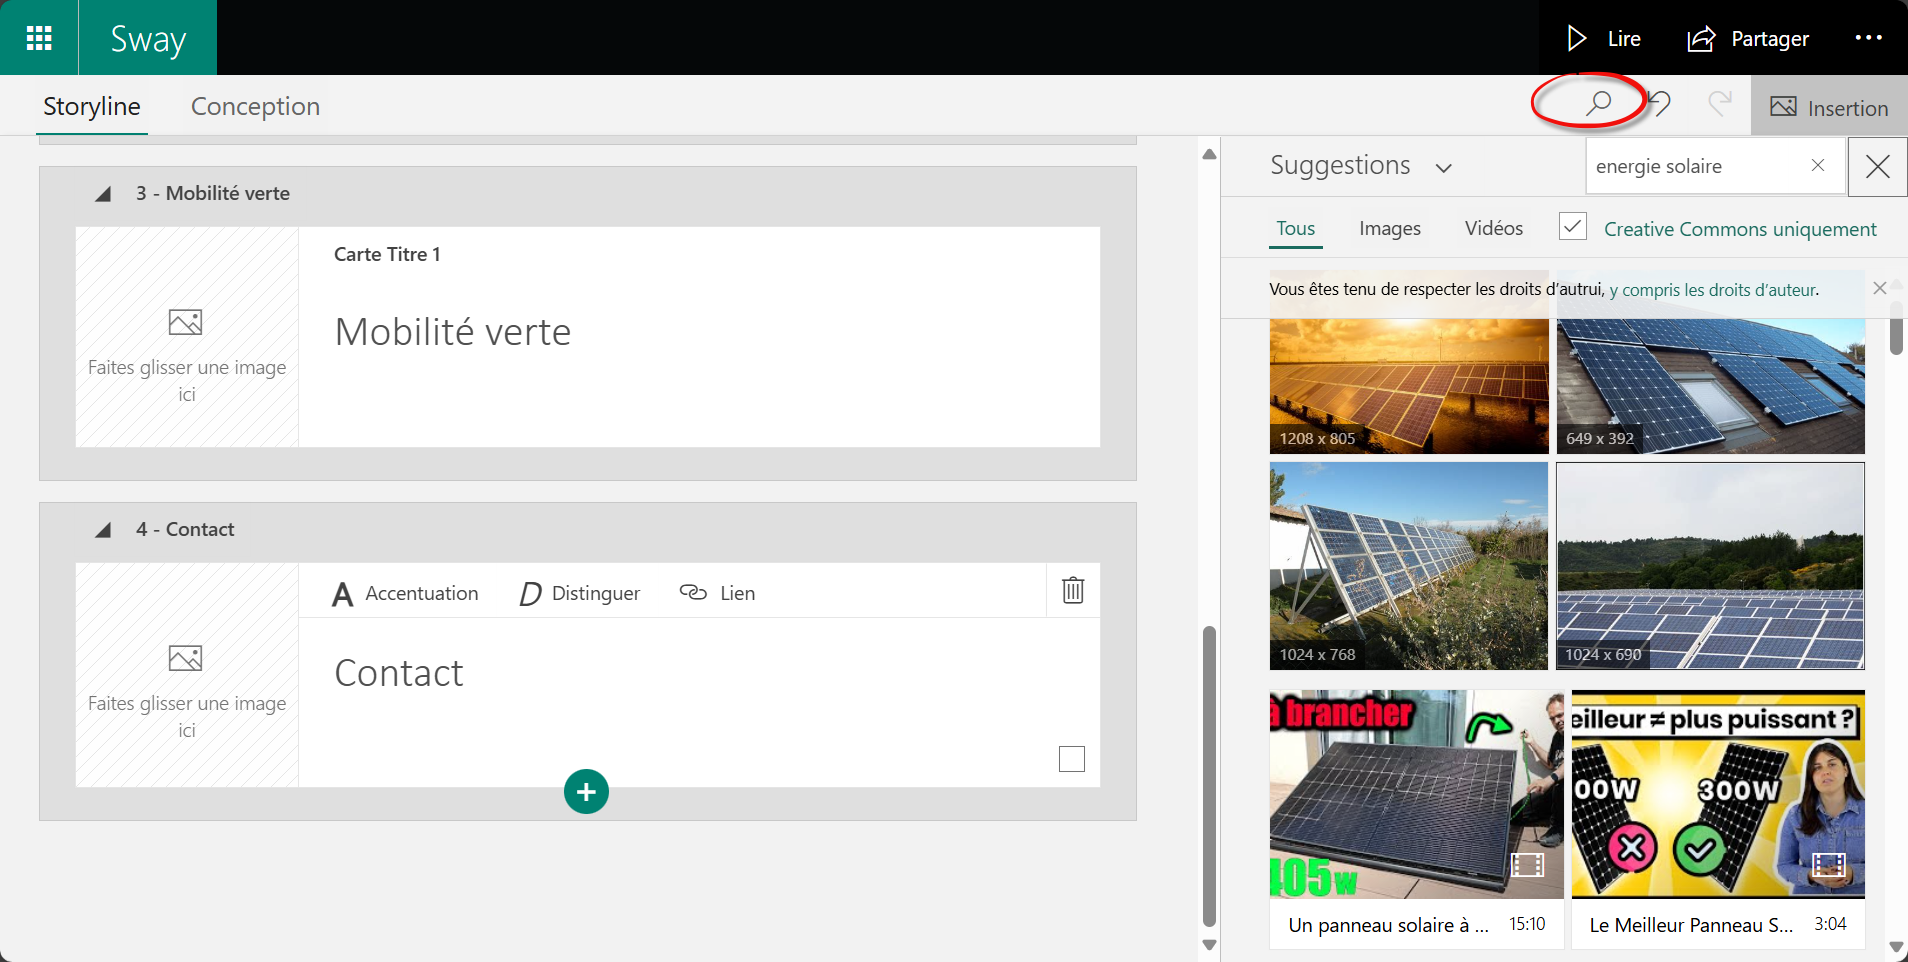This screenshot has width=1908, height=962.
Task: Click the undo arrow icon
Action: tap(1660, 104)
